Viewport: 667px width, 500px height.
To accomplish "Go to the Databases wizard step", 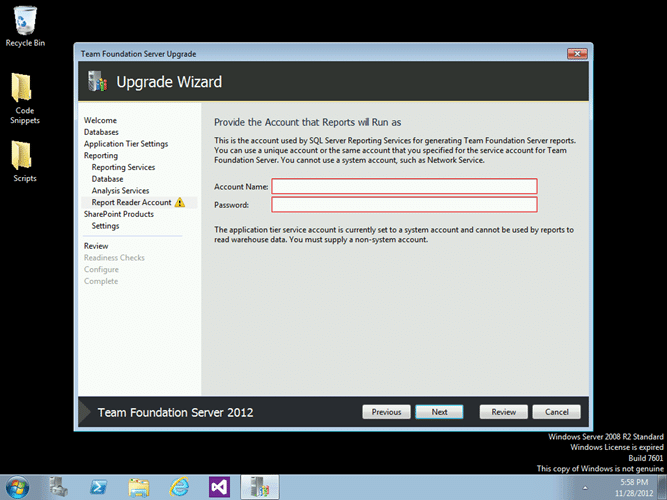I will pyautogui.click(x=101, y=132).
